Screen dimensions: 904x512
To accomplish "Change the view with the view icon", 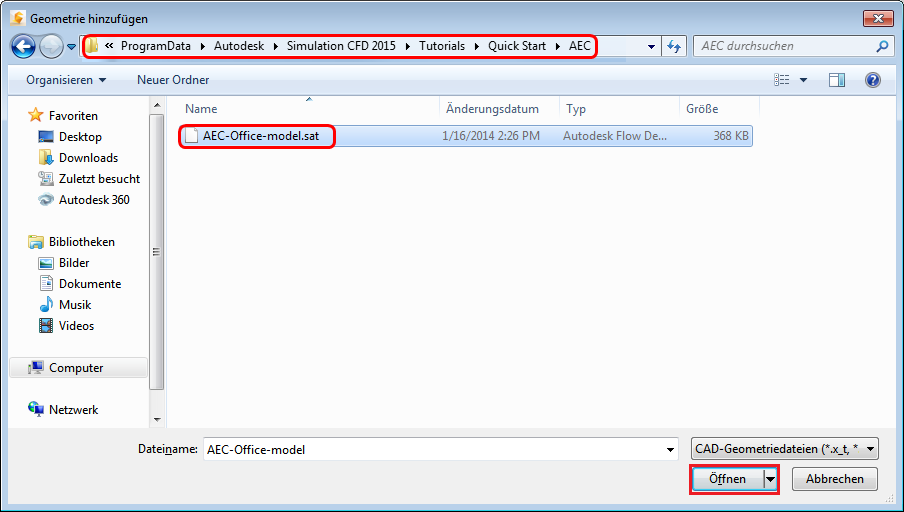I will click(x=781, y=80).
